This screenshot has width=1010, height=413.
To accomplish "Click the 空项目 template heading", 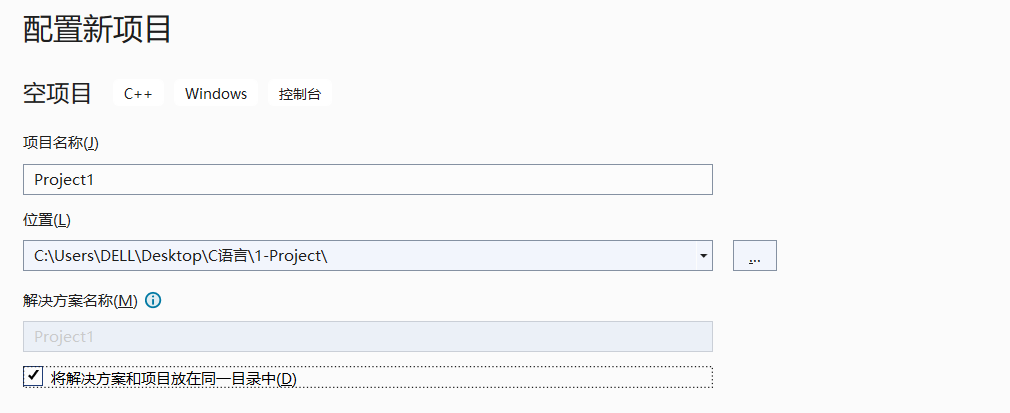I will coord(58,94).
